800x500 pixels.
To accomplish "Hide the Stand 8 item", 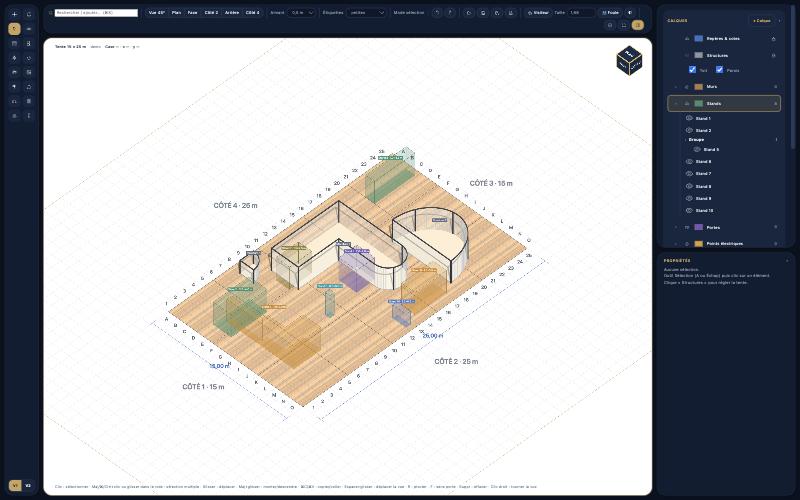I will coord(689,186).
